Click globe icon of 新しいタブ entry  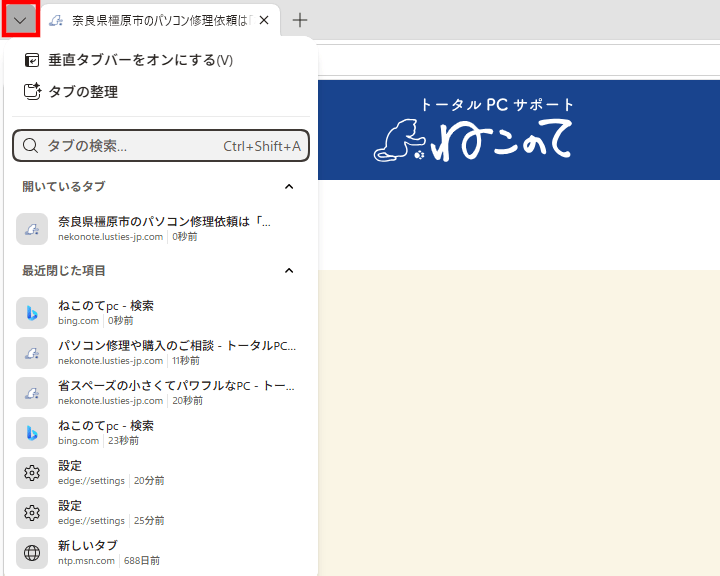click(x=32, y=553)
